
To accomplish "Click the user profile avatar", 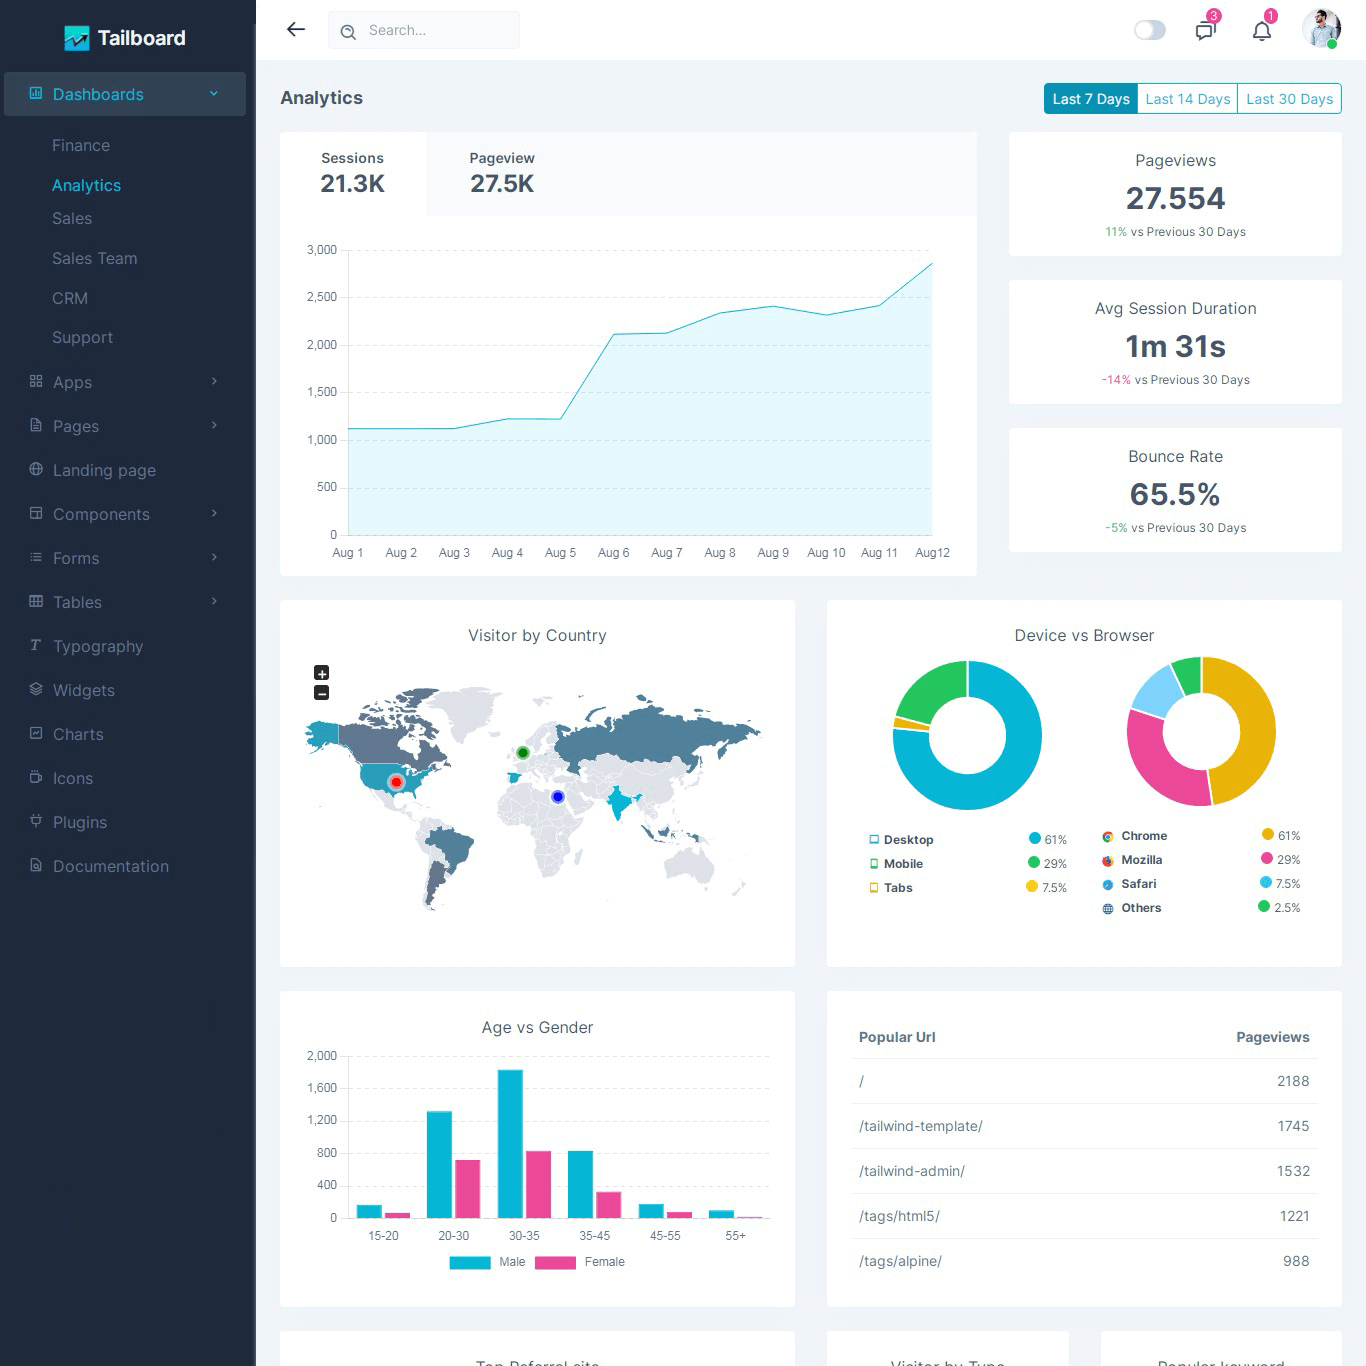I will pyautogui.click(x=1321, y=29).
